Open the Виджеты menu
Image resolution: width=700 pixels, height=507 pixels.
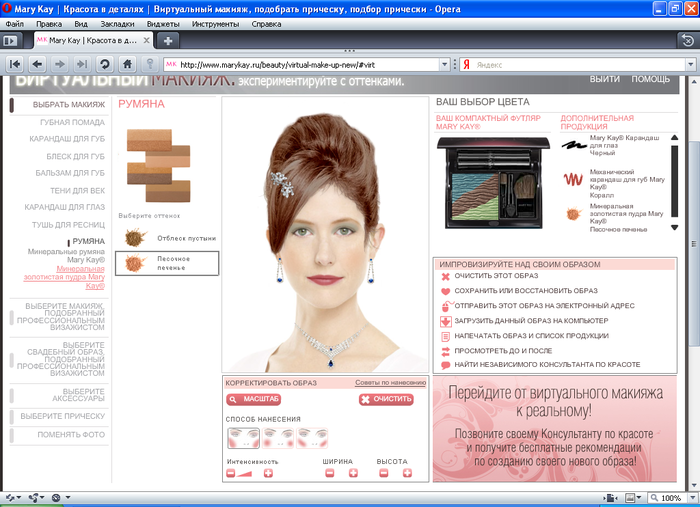click(163, 24)
